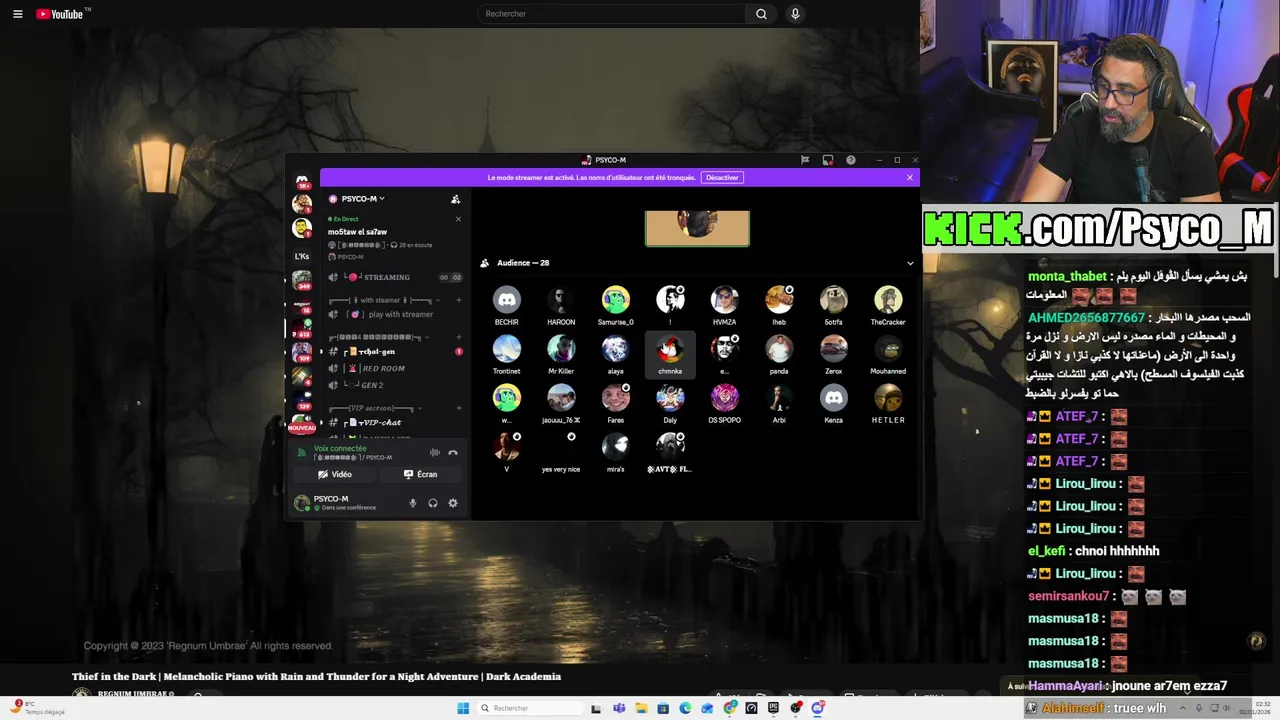Select audience member mira's
The height and width of the screenshot is (720, 1280).
616,452
